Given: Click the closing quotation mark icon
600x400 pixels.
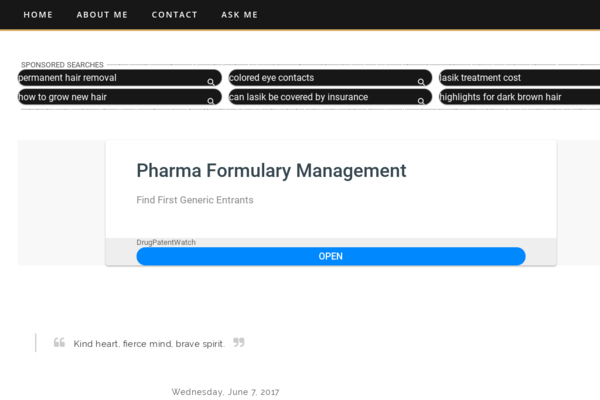Looking at the screenshot, I should pyautogui.click(x=239, y=342).
